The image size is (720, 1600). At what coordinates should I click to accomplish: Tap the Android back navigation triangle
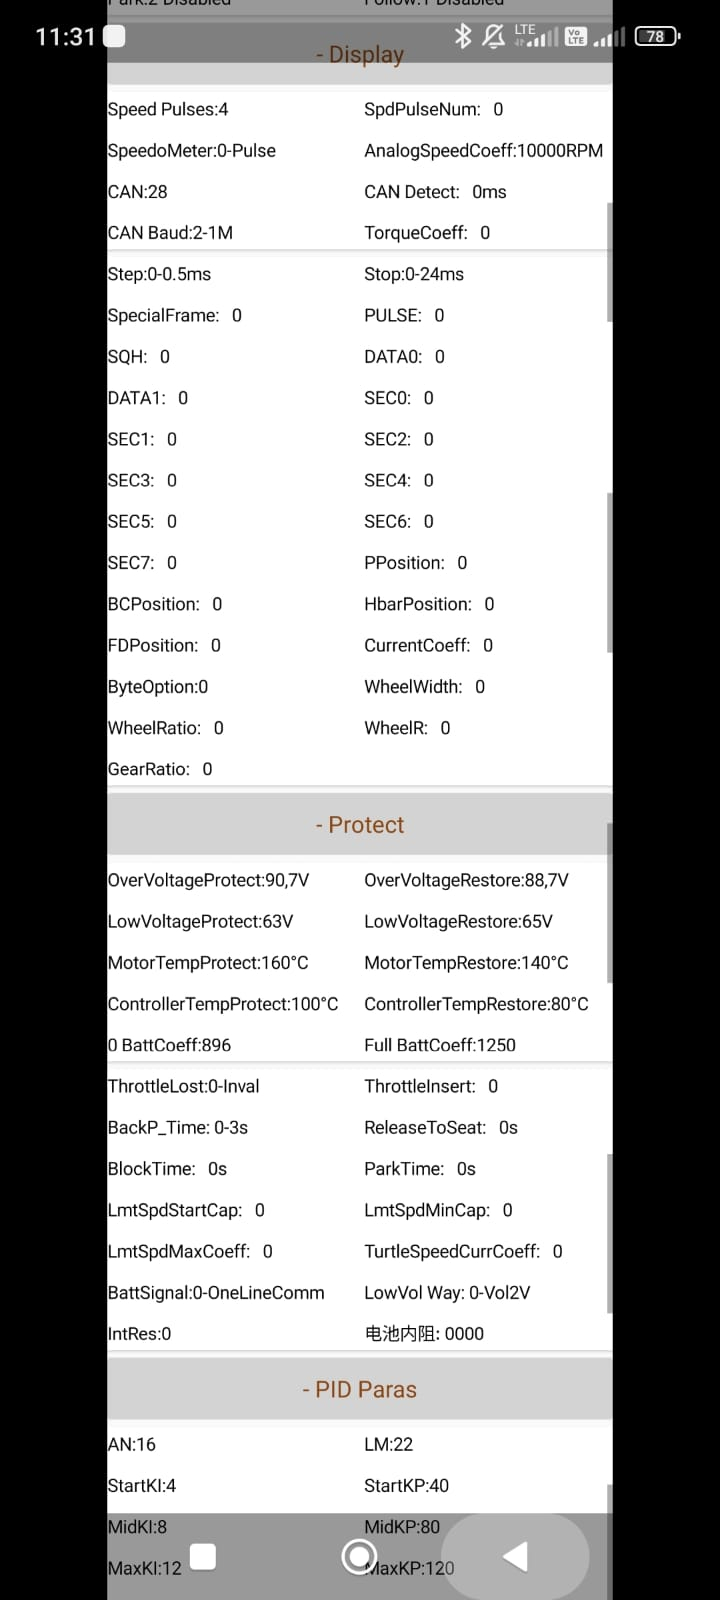[x=516, y=1556]
